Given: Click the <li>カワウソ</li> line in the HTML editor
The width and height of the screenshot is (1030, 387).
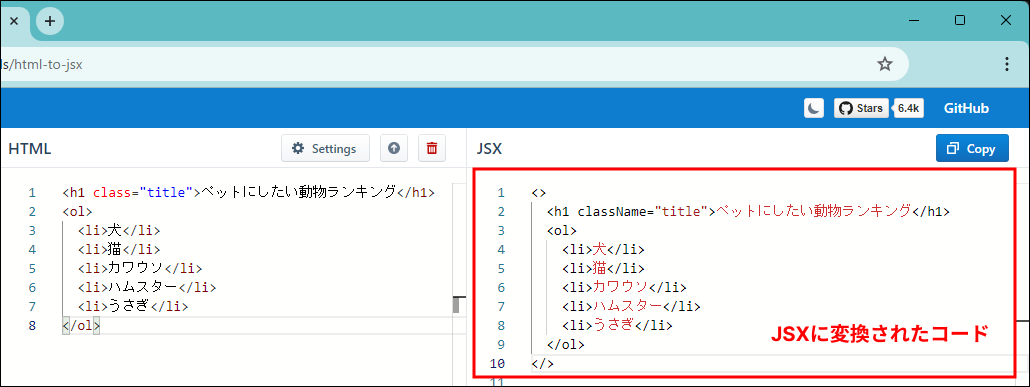Looking at the screenshot, I should click(140, 269).
